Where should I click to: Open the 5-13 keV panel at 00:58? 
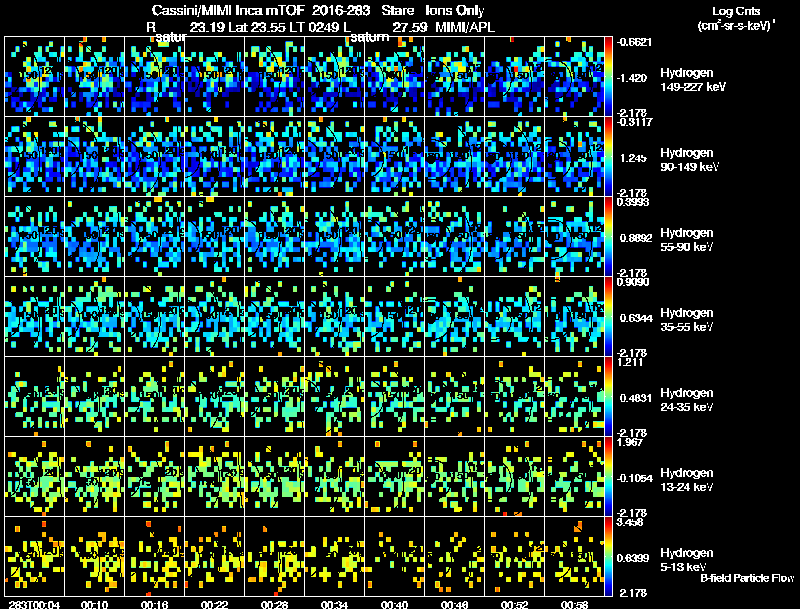tap(574, 556)
